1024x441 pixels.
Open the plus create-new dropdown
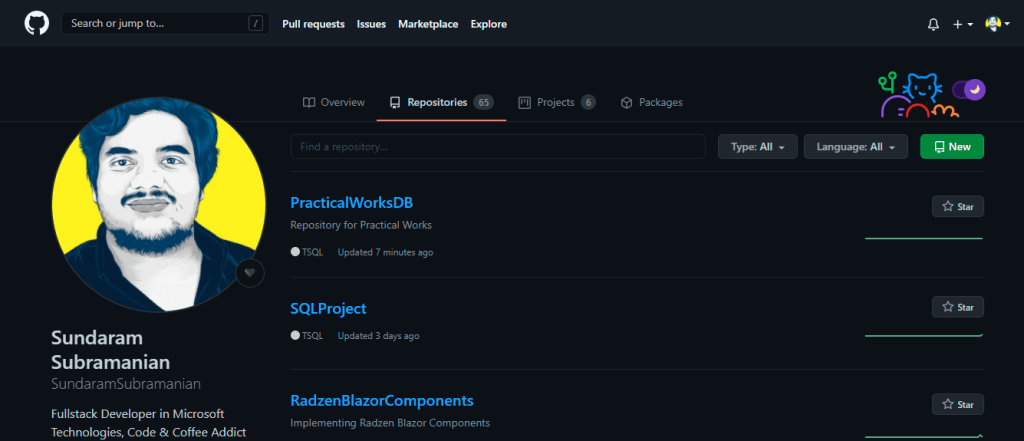[x=962, y=24]
